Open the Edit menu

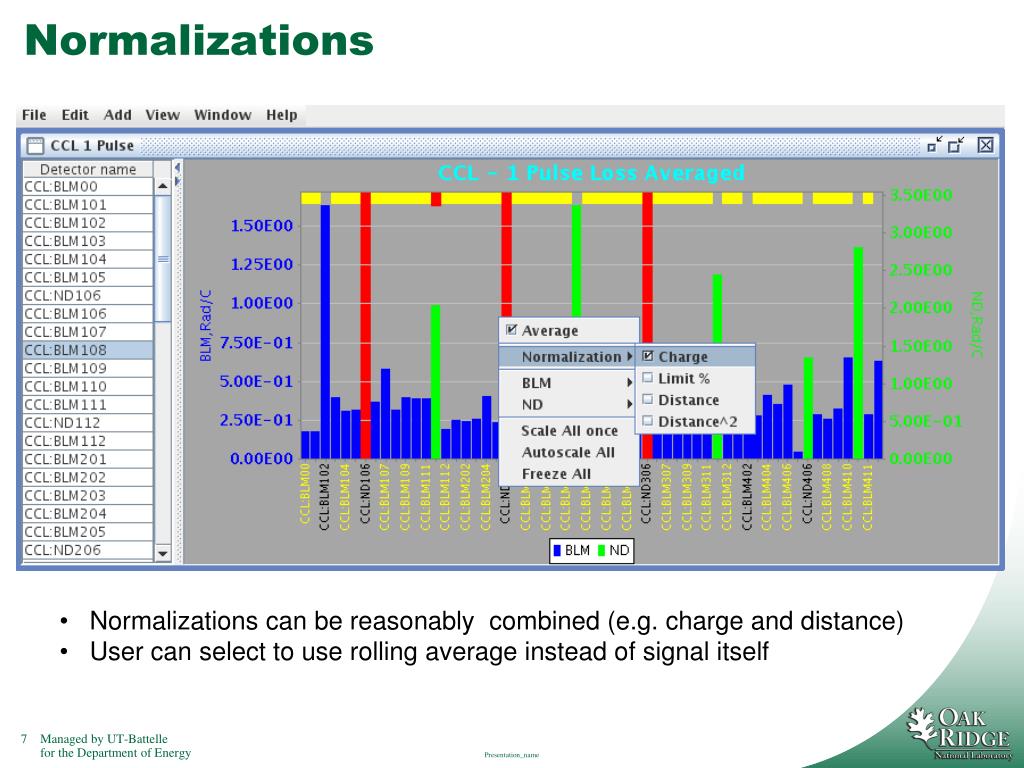[75, 115]
